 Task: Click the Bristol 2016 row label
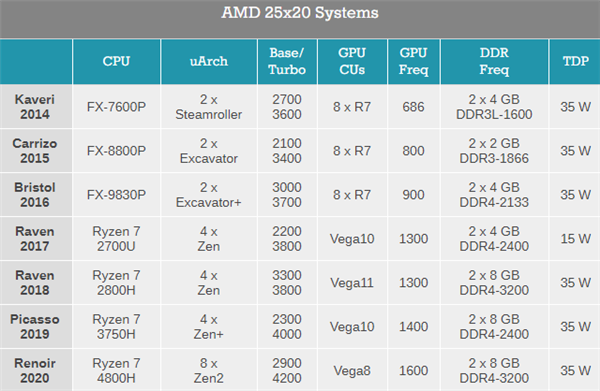(35, 195)
